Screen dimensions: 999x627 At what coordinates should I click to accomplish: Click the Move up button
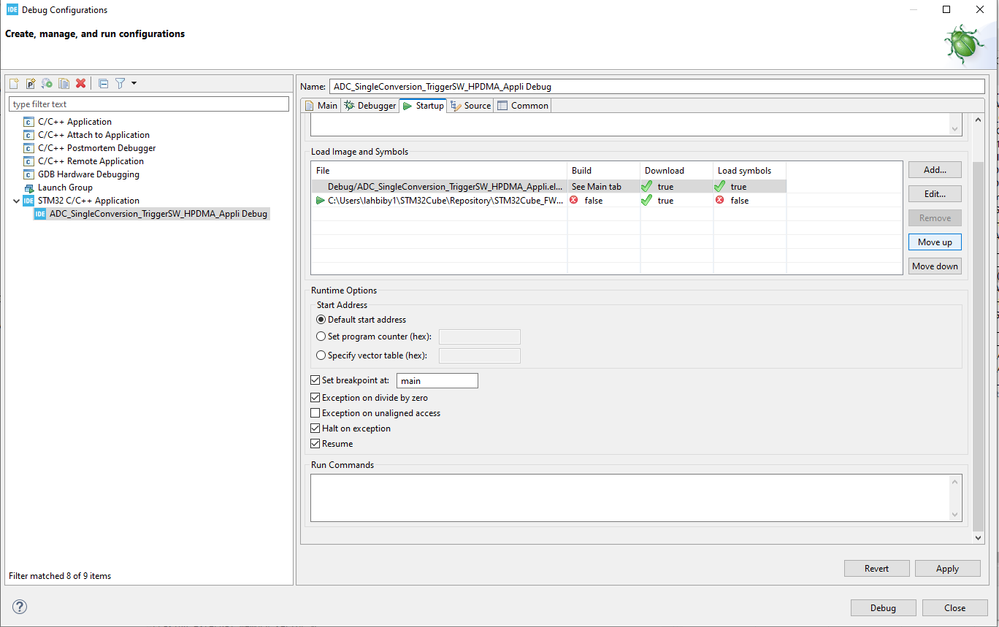935,242
